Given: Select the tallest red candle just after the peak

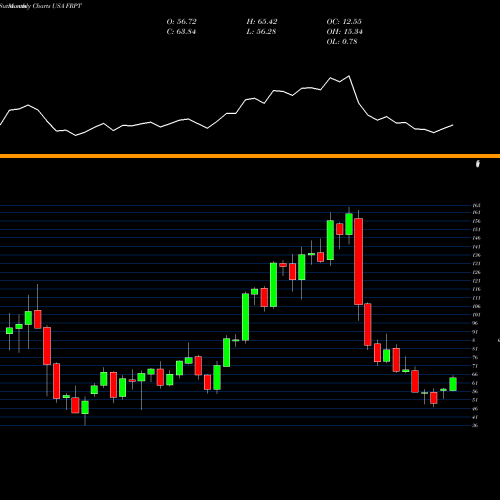Looking at the screenshot, I should point(358,261).
